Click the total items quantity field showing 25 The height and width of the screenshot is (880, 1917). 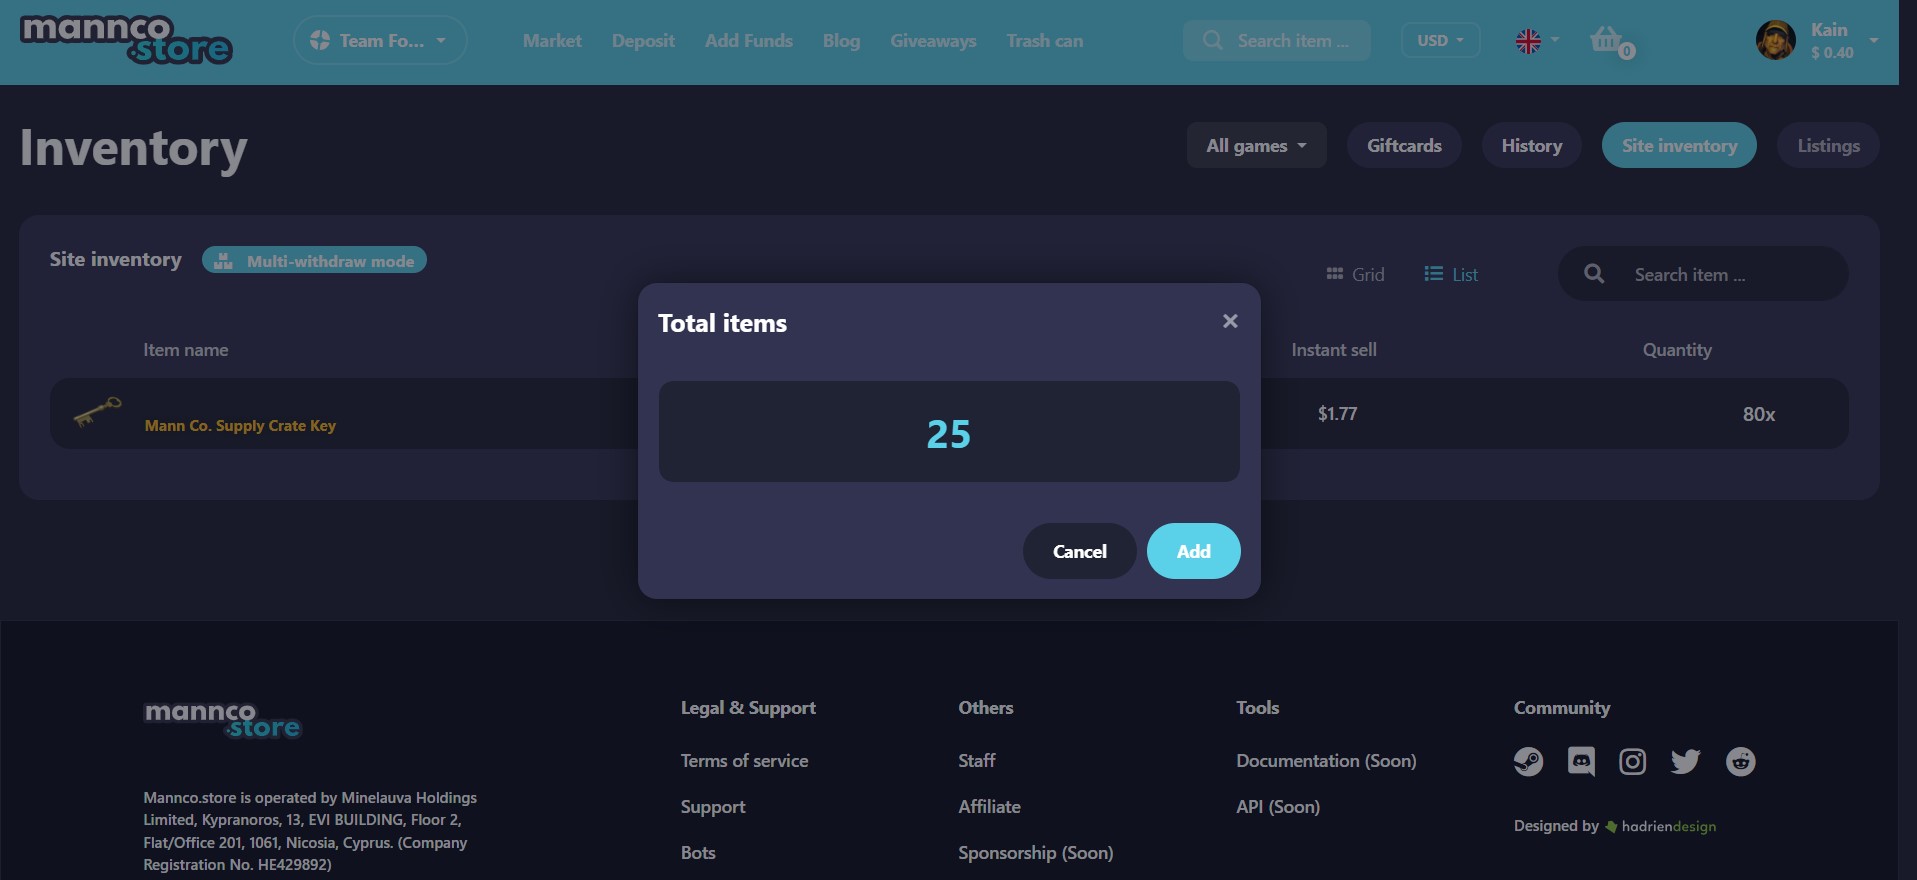point(949,432)
